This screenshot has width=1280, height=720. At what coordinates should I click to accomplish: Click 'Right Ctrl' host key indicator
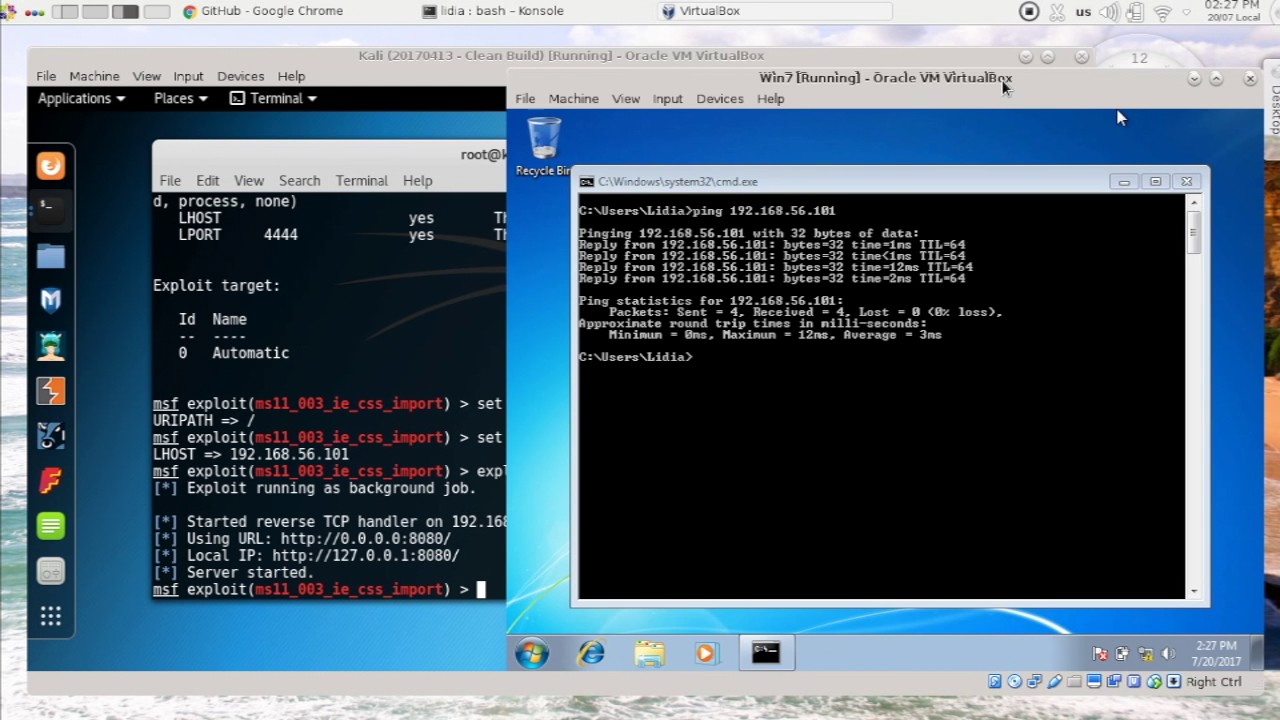pyautogui.click(x=1214, y=681)
